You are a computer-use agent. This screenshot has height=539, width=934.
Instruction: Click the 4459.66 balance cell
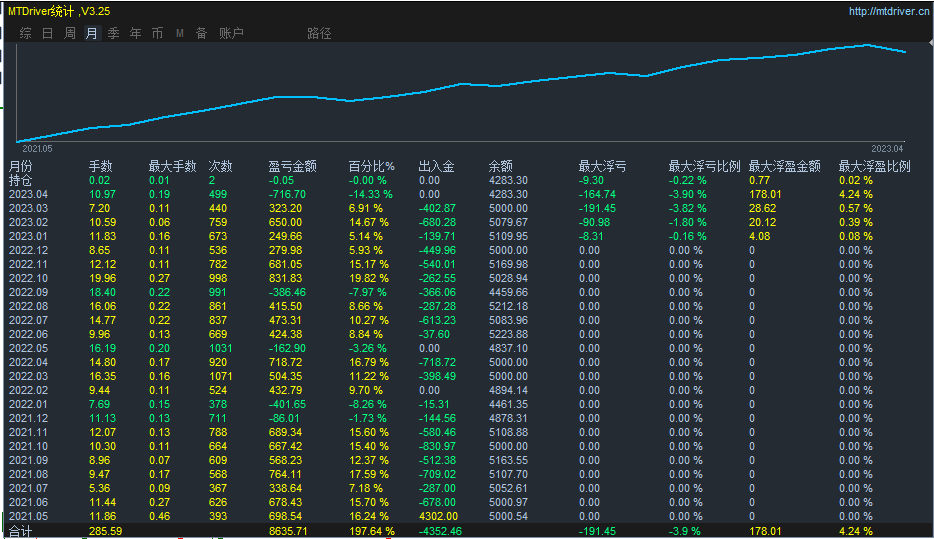(508, 292)
